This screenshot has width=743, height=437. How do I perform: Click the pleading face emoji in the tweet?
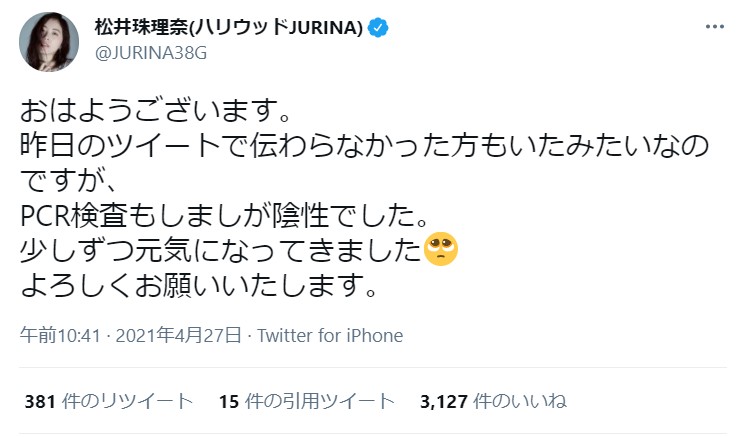coord(441,250)
